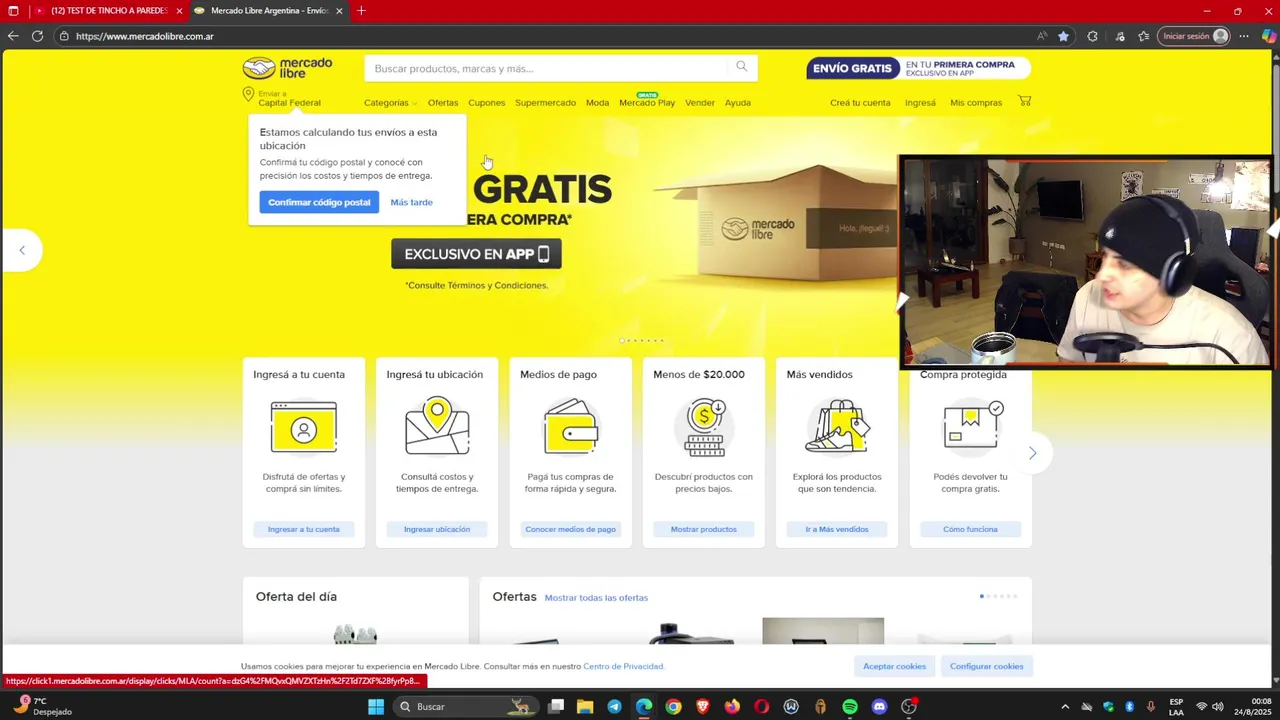Screen dimensions: 1280x720
Task: Click Confirmar código postal button
Action: click(x=319, y=202)
